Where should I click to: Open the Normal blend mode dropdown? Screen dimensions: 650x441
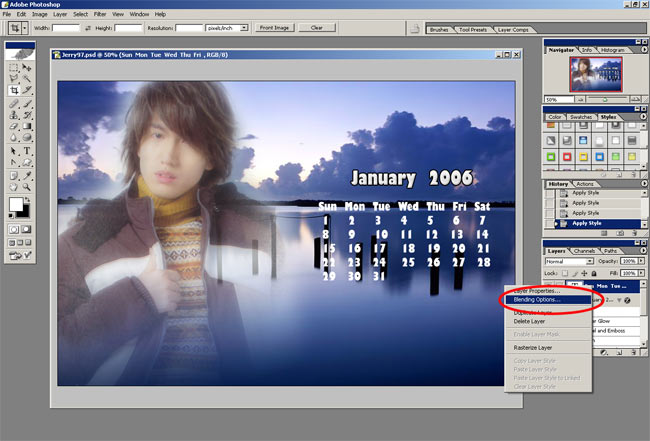tap(589, 262)
